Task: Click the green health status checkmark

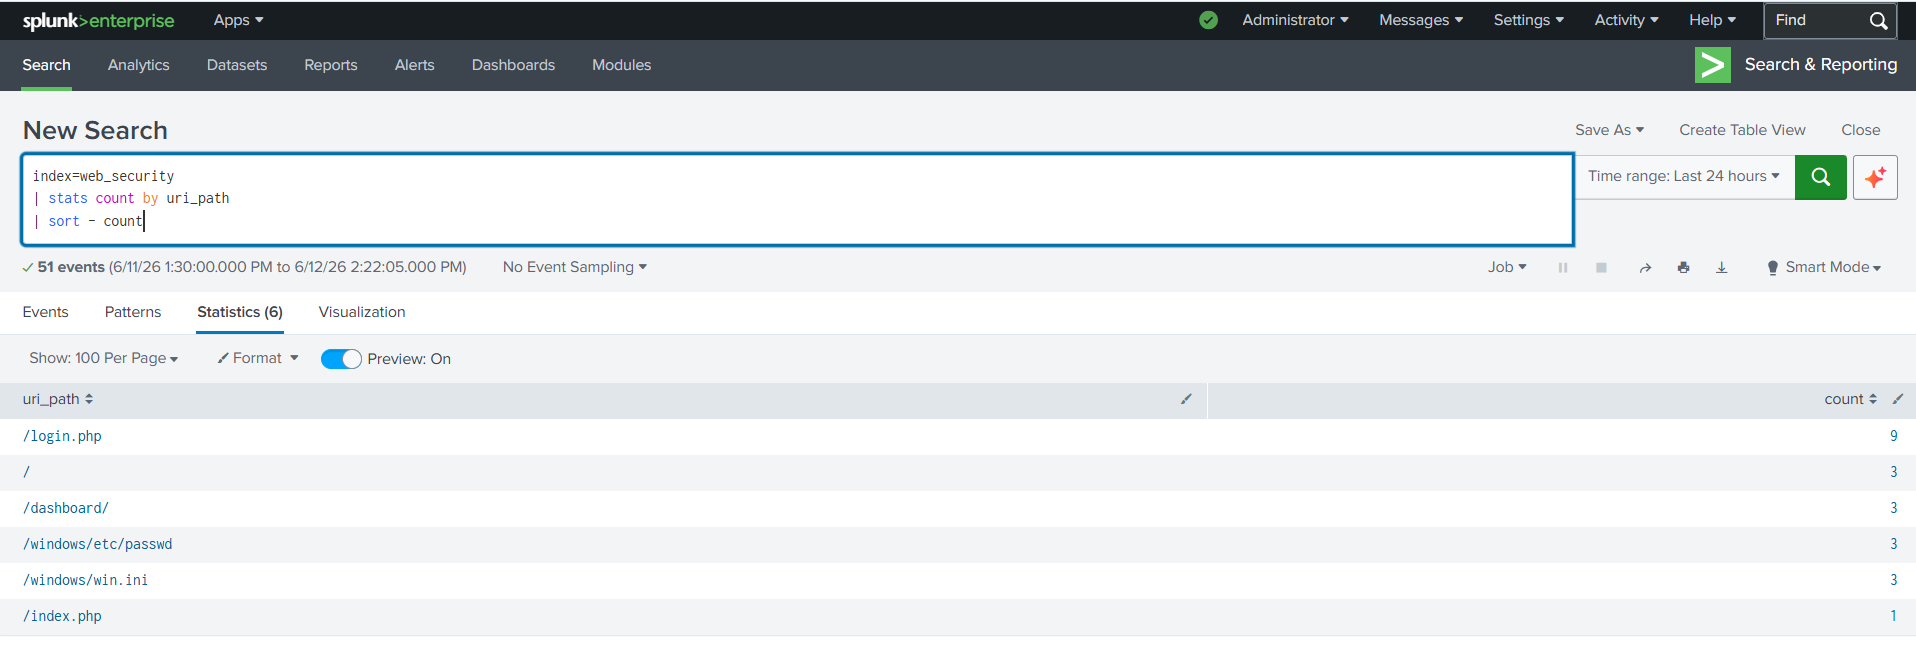Action: pos(1208,20)
